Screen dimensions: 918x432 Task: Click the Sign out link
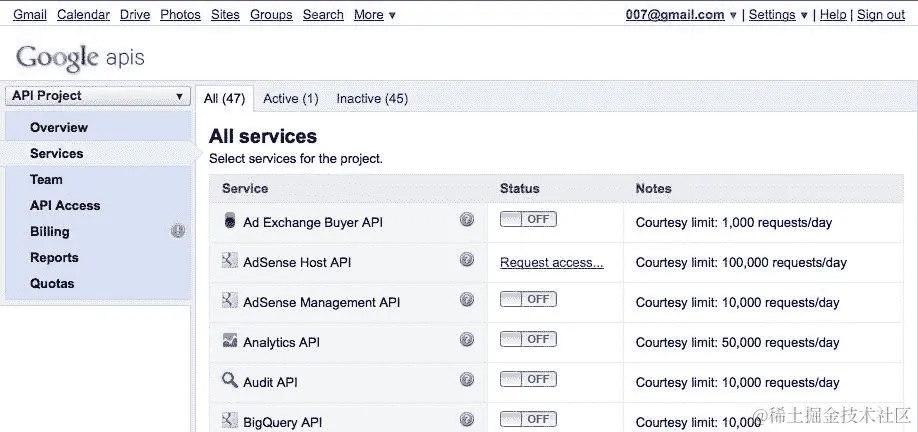(881, 15)
